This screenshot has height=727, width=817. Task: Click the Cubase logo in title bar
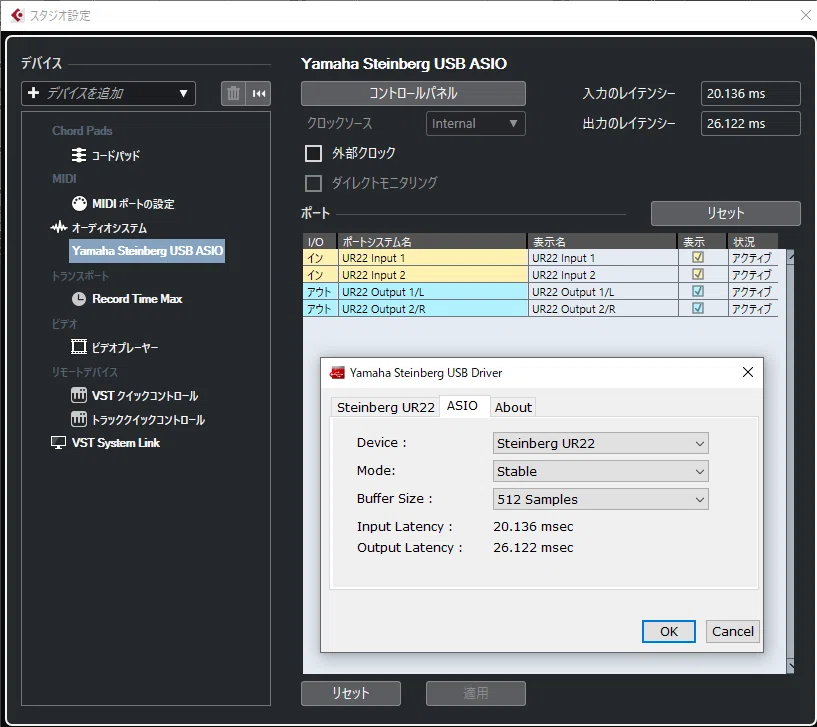pyautogui.click(x=17, y=15)
